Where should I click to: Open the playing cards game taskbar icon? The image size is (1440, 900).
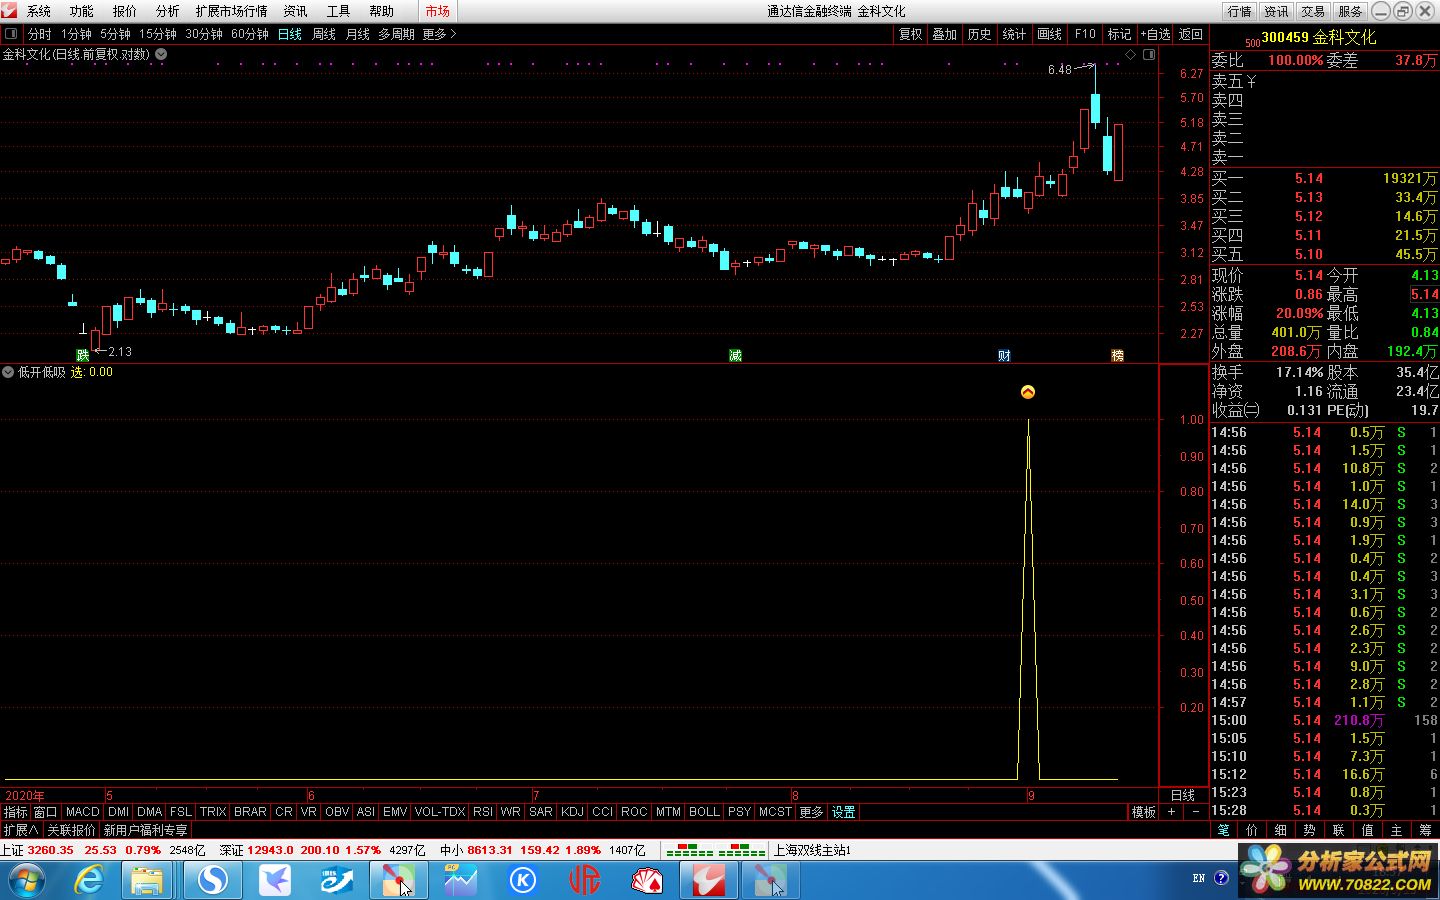[x=647, y=880]
